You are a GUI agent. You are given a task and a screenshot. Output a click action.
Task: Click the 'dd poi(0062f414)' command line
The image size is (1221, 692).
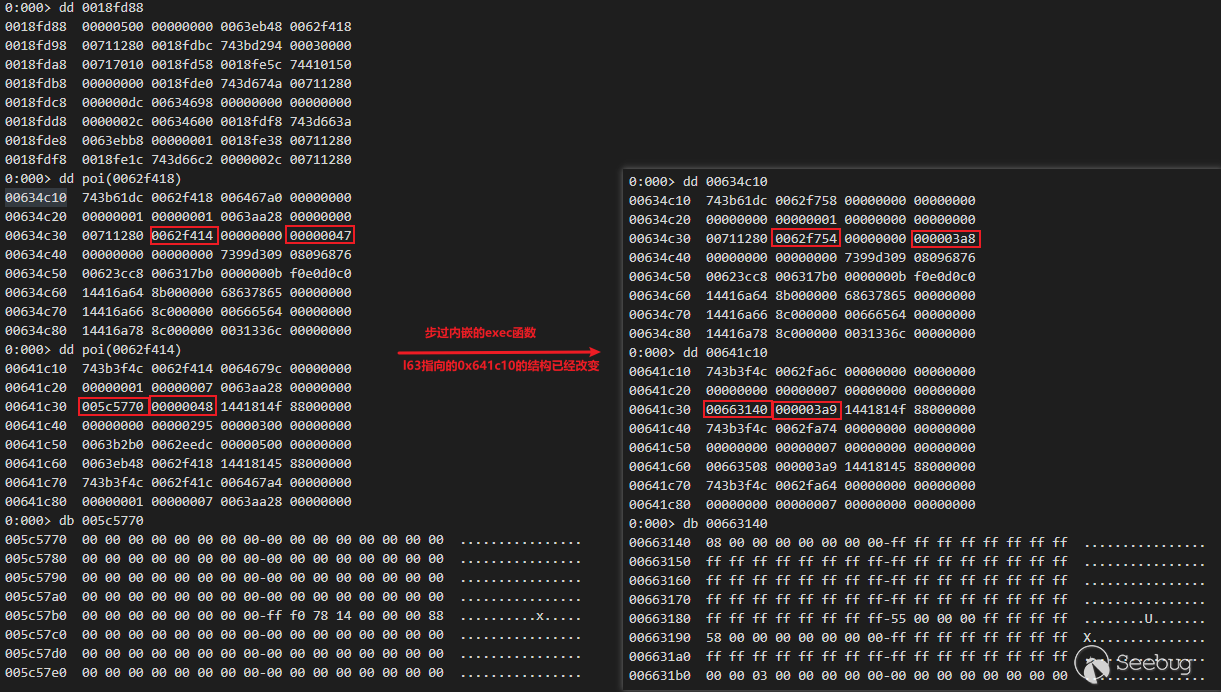pyautogui.click(x=93, y=350)
